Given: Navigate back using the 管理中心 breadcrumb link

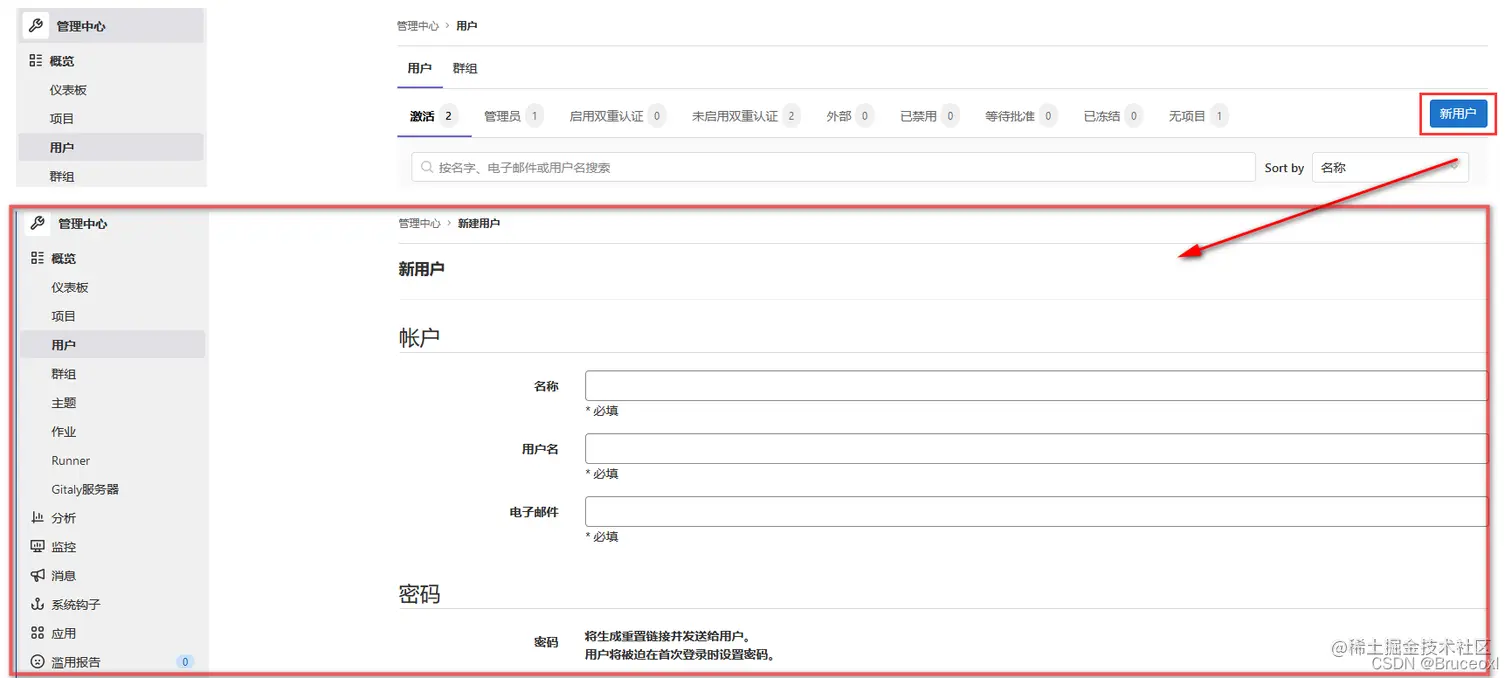Looking at the screenshot, I should coord(417,25).
